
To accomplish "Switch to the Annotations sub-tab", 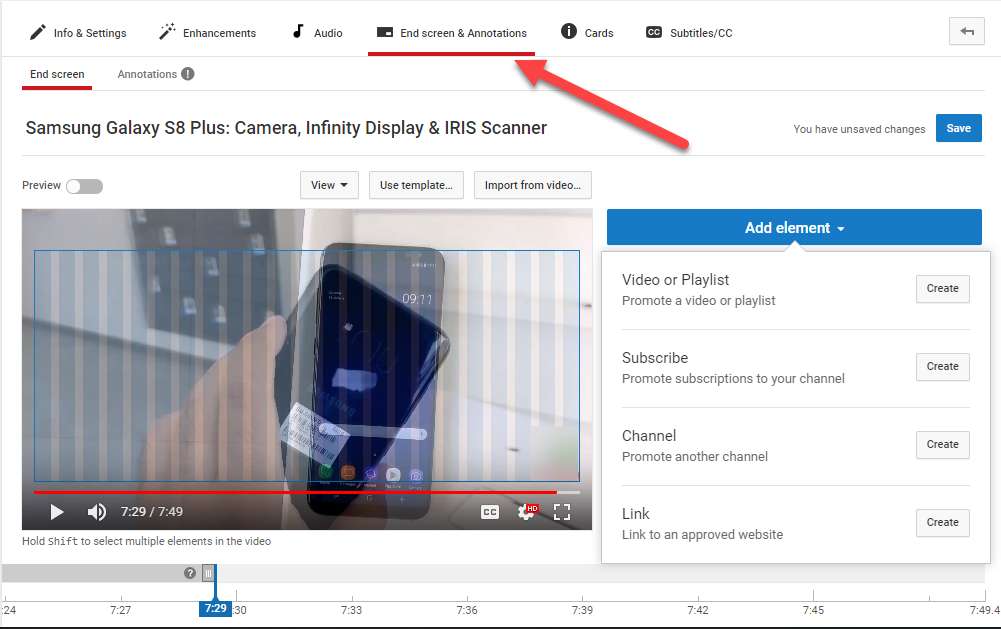I will [x=147, y=74].
